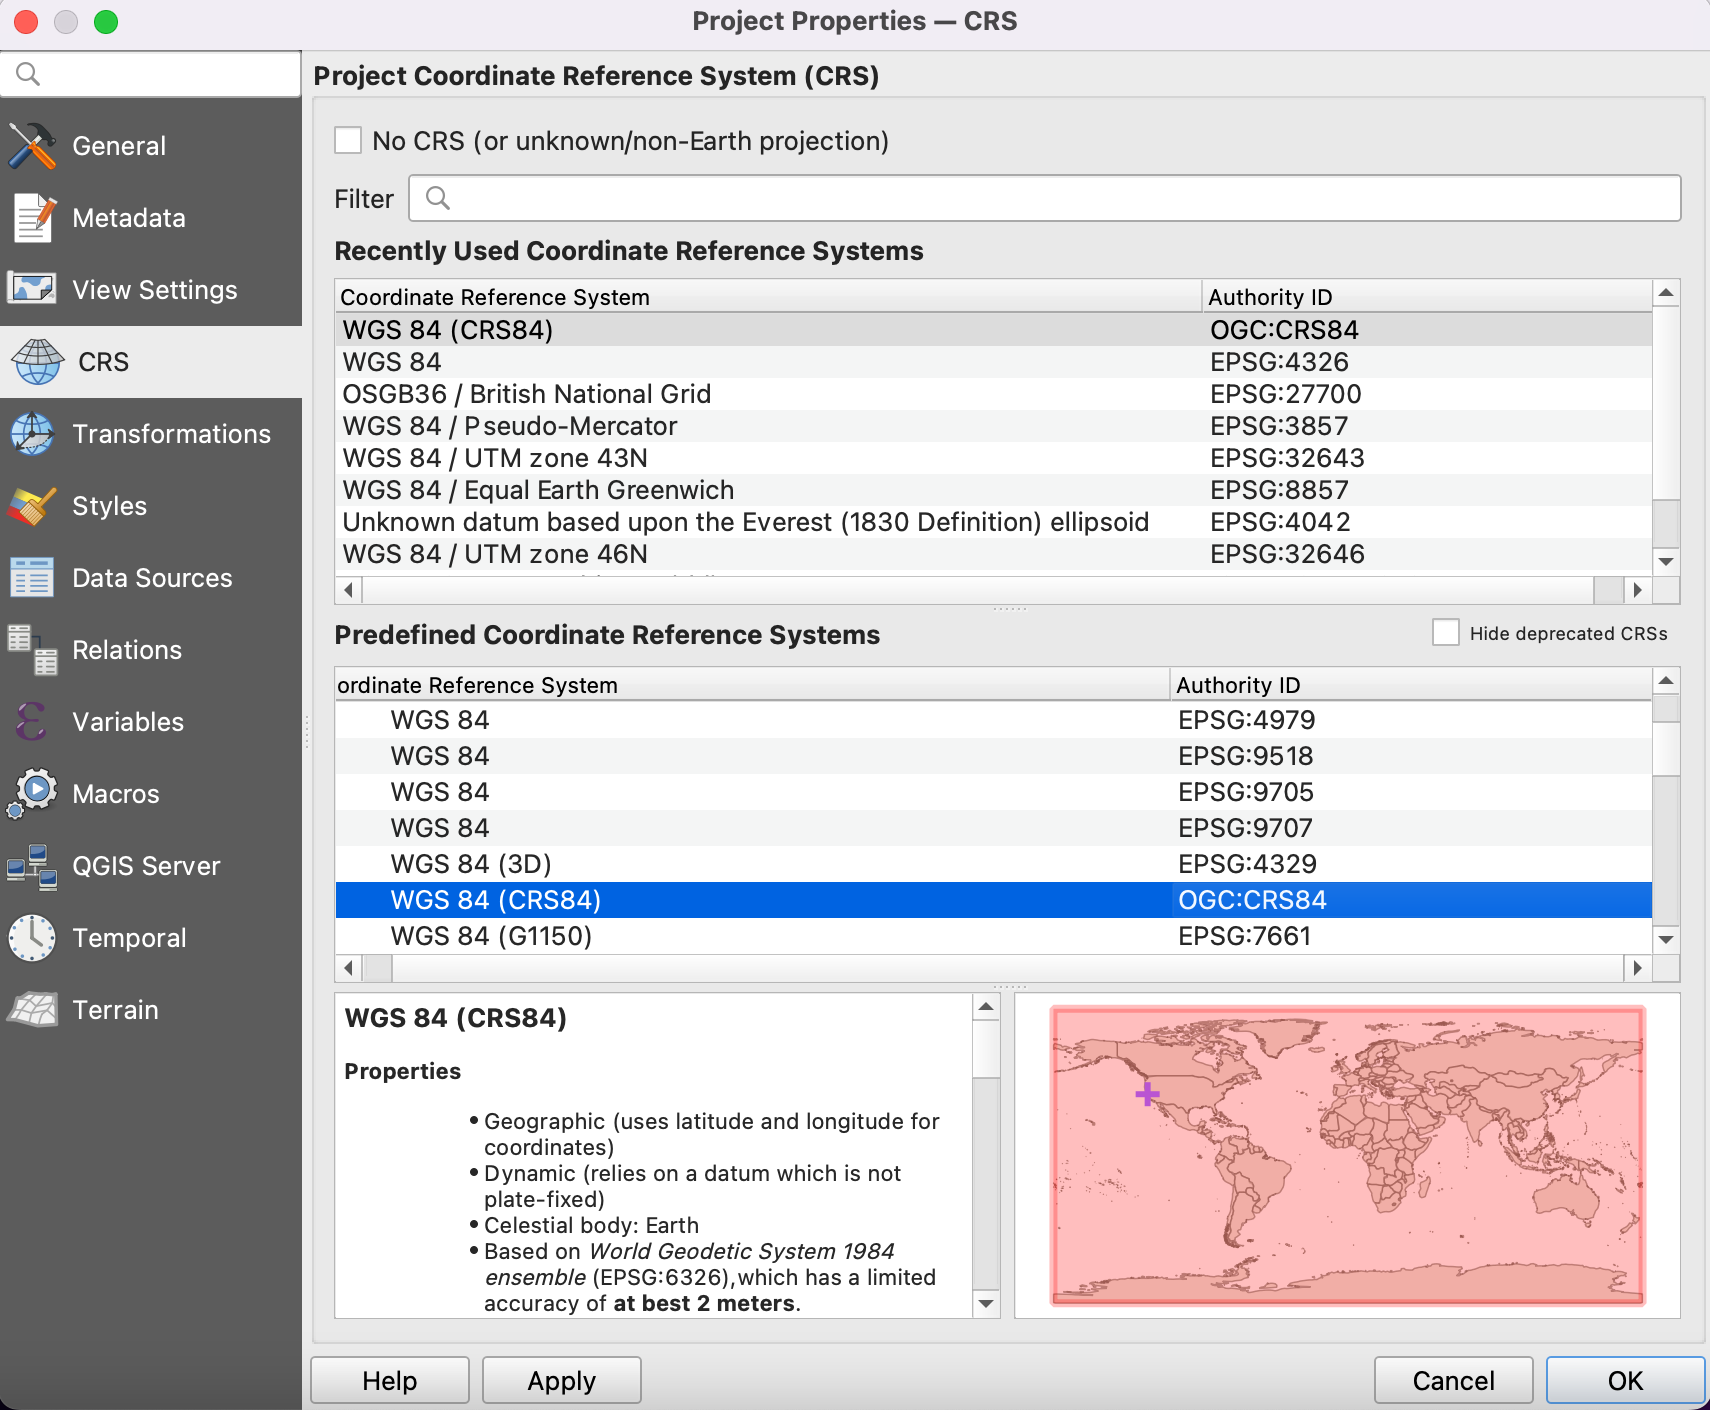1710x1410 pixels.
Task: Switch to the Terrain tab
Action: point(115,1010)
